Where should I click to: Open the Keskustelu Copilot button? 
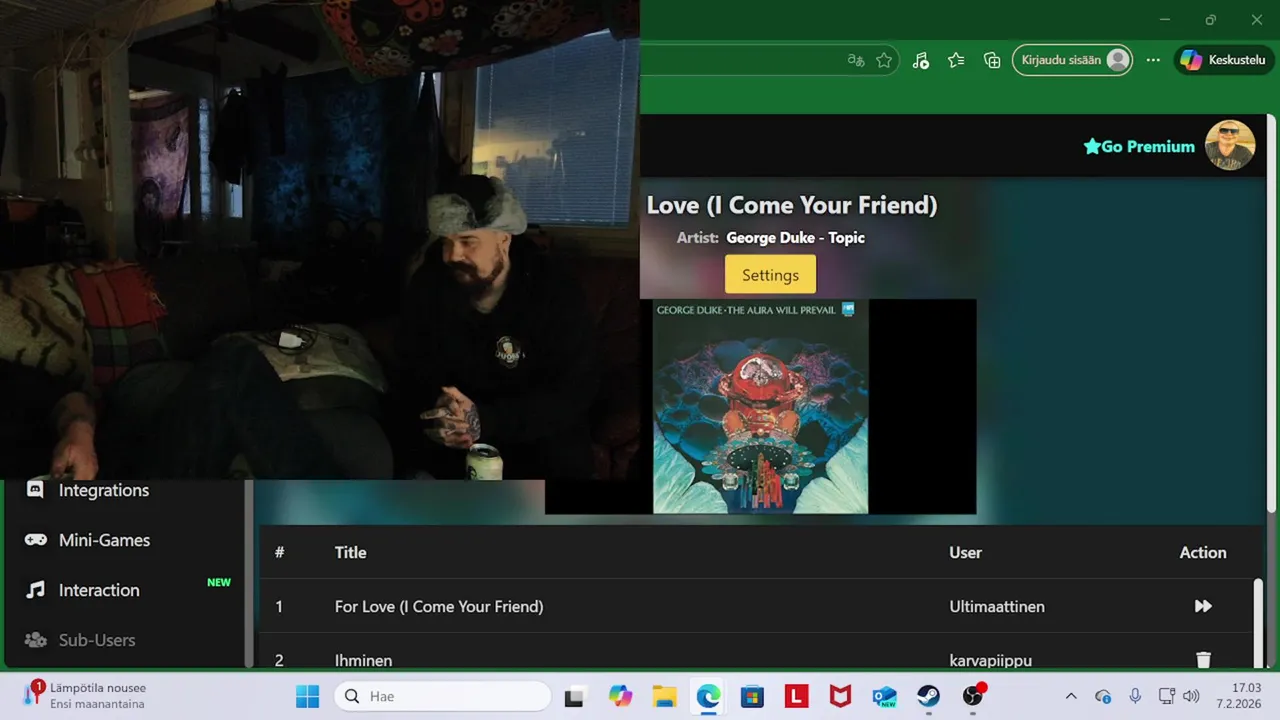click(1224, 60)
